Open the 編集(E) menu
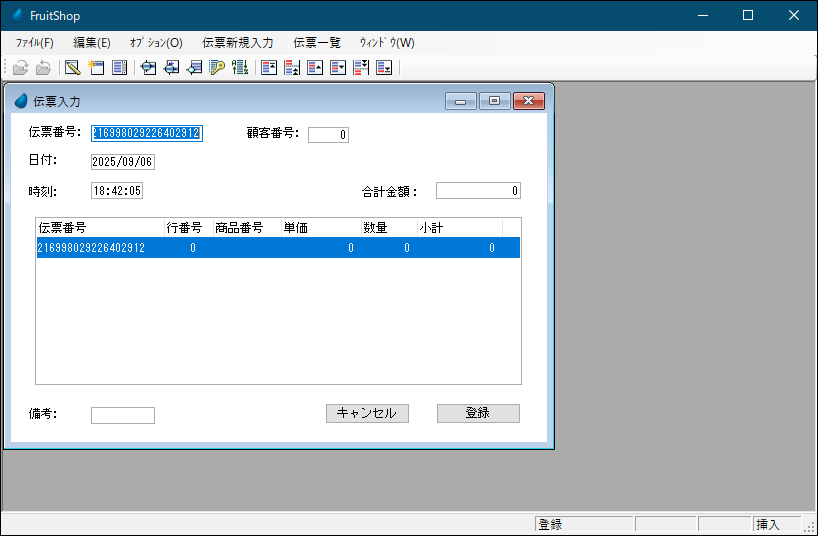This screenshot has width=818, height=536. pos(92,43)
